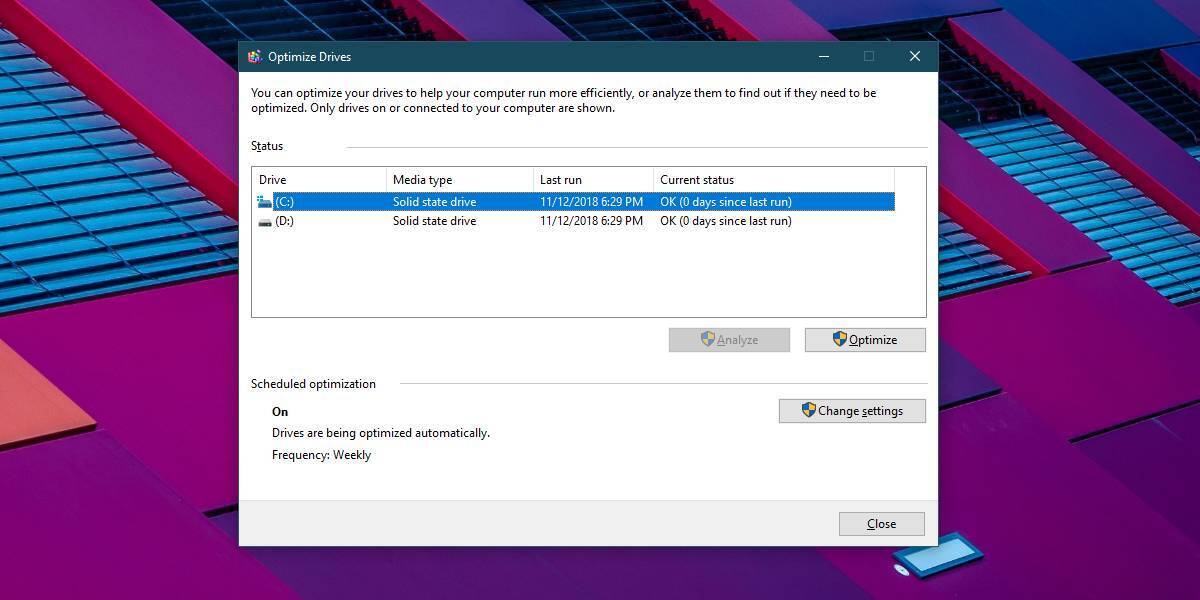The width and height of the screenshot is (1200, 600).
Task: Select the (D:) drive row label
Action: coord(285,221)
